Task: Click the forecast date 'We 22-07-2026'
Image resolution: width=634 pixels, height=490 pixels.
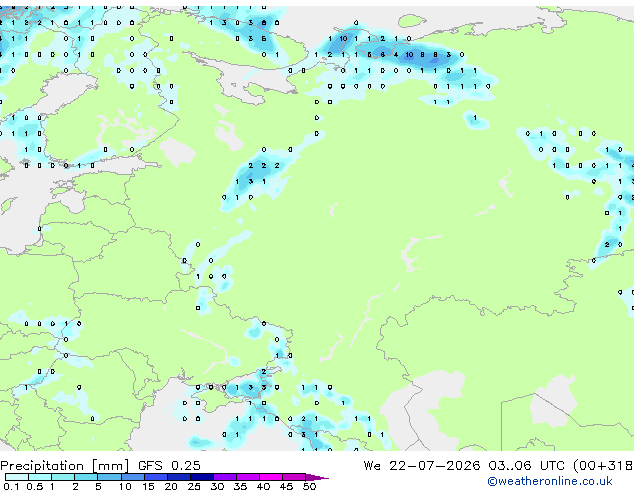Action: coord(422,466)
